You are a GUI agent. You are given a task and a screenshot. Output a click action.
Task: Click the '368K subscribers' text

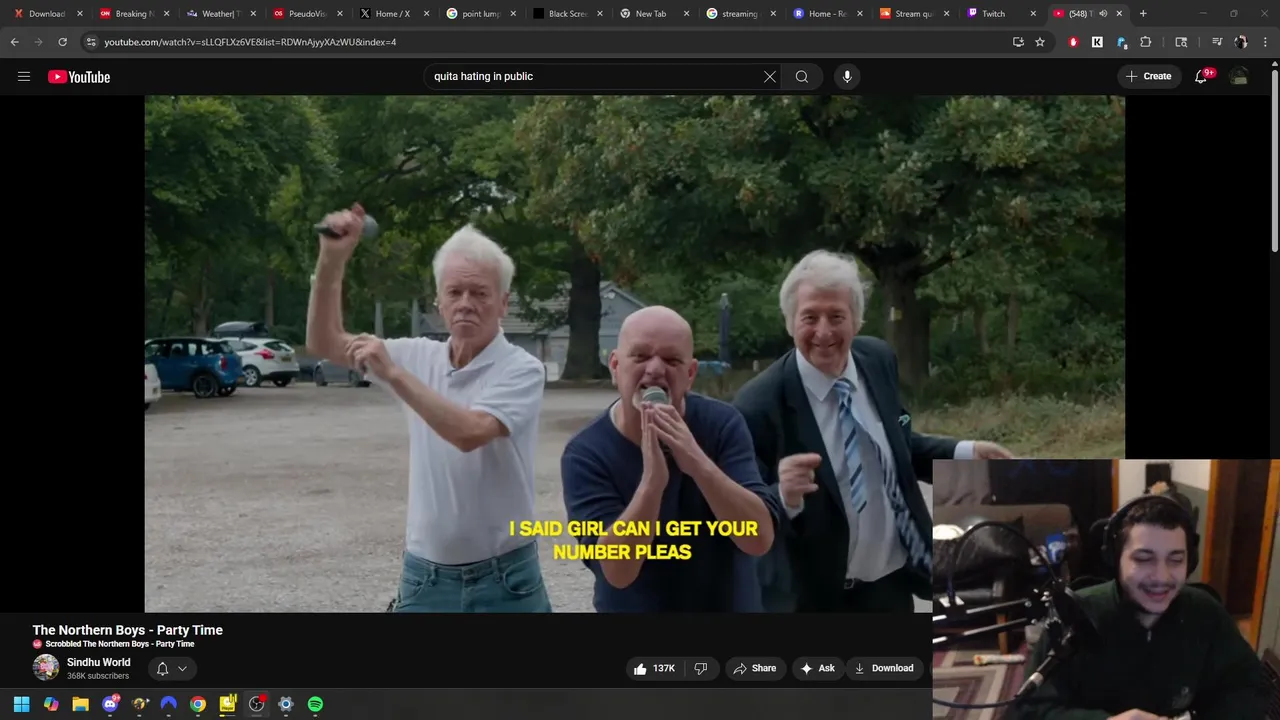[x=98, y=676]
